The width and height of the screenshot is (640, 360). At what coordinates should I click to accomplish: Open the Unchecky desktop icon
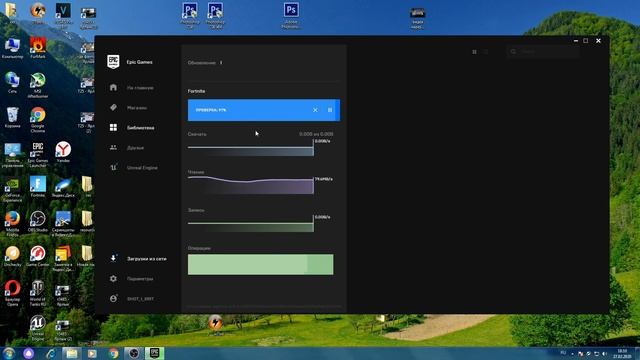(12, 256)
